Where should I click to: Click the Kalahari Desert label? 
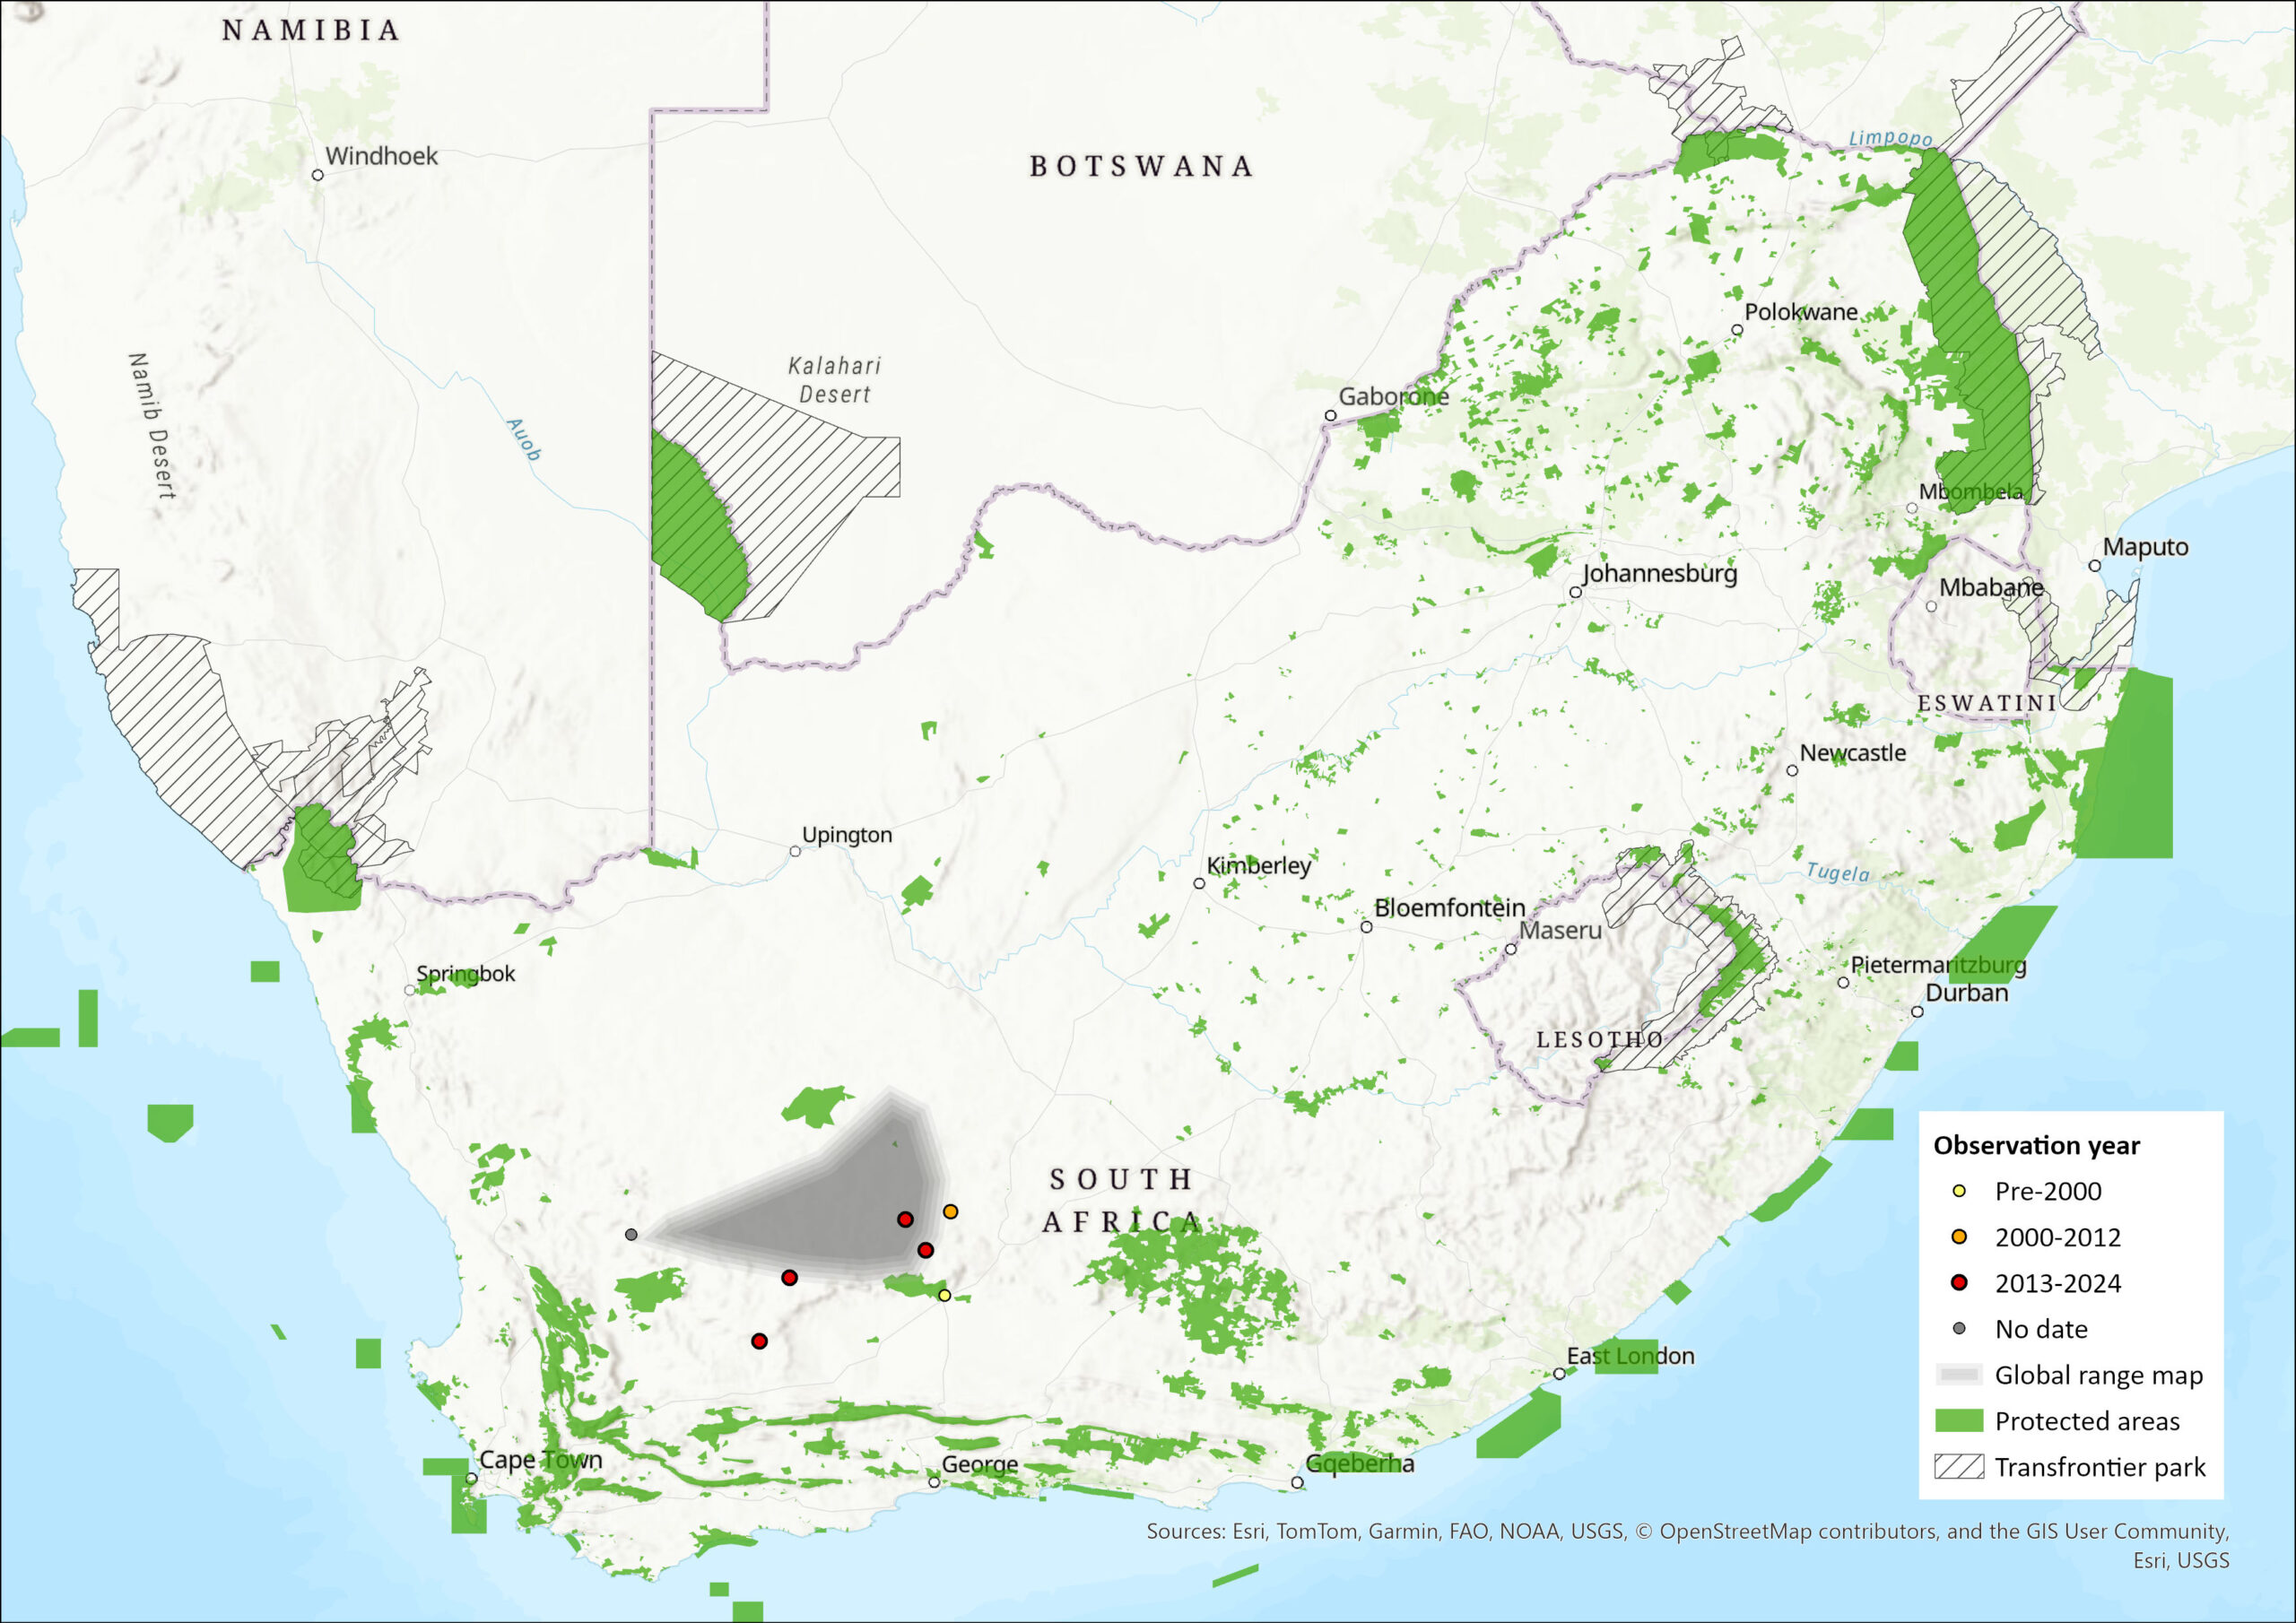point(834,380)
